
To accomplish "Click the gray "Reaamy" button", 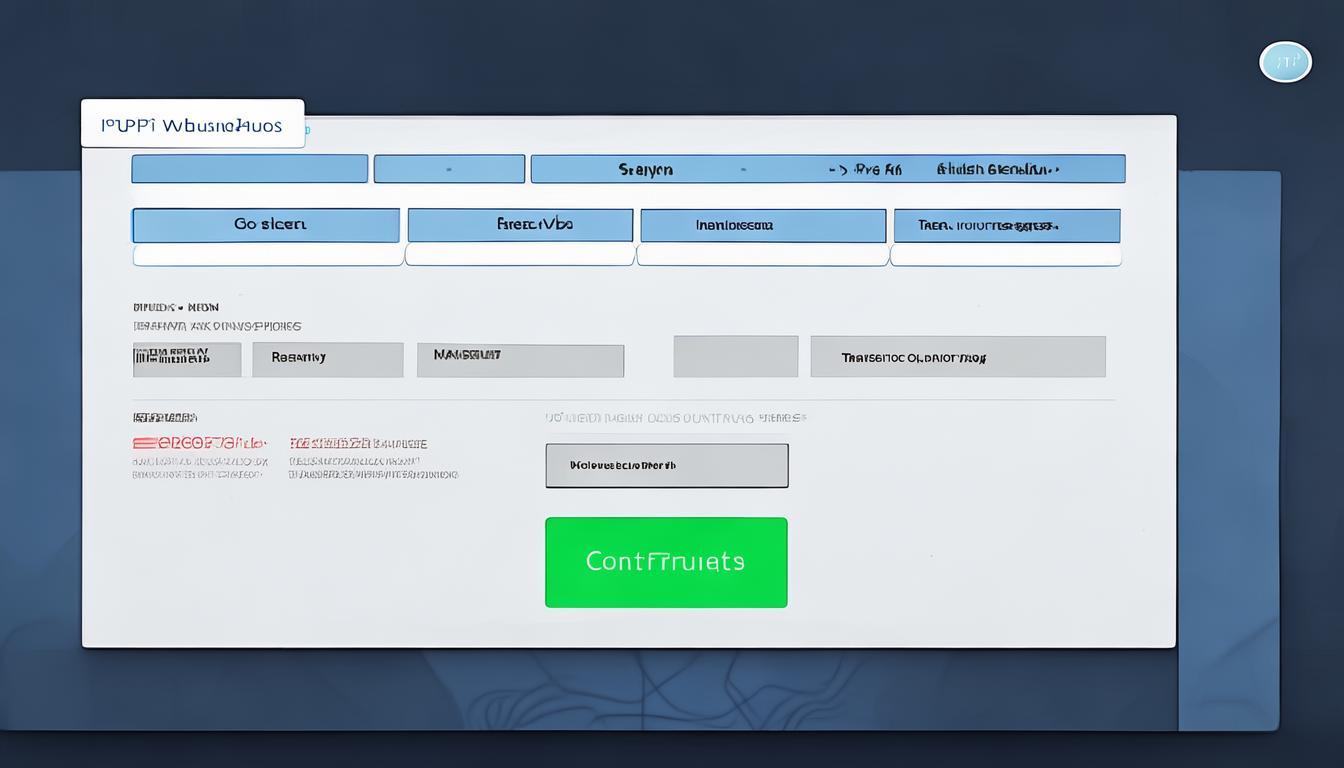I will (x=327, y=359).
